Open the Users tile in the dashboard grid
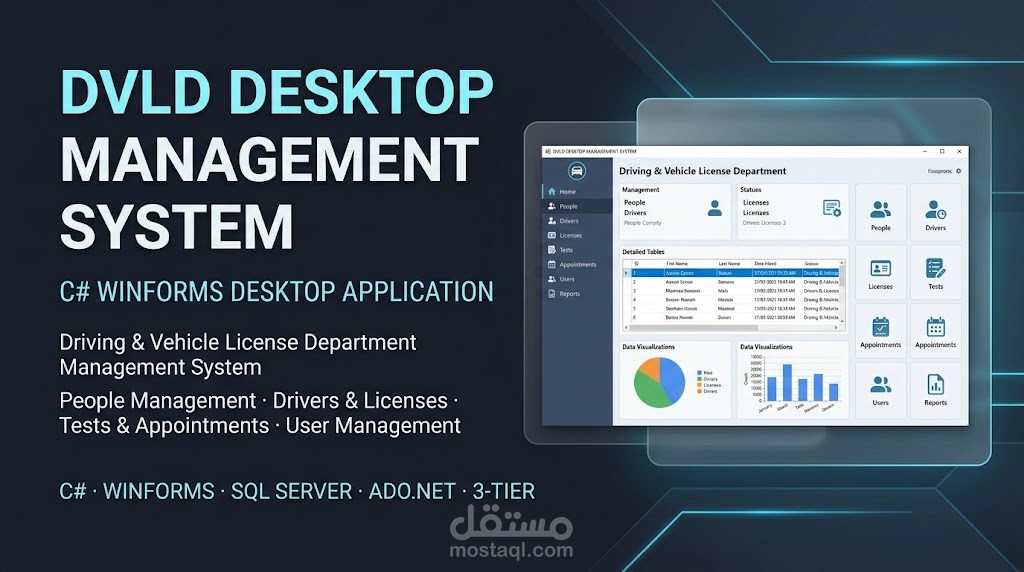This screenshot has width=1024, height=572. point(880,389)
